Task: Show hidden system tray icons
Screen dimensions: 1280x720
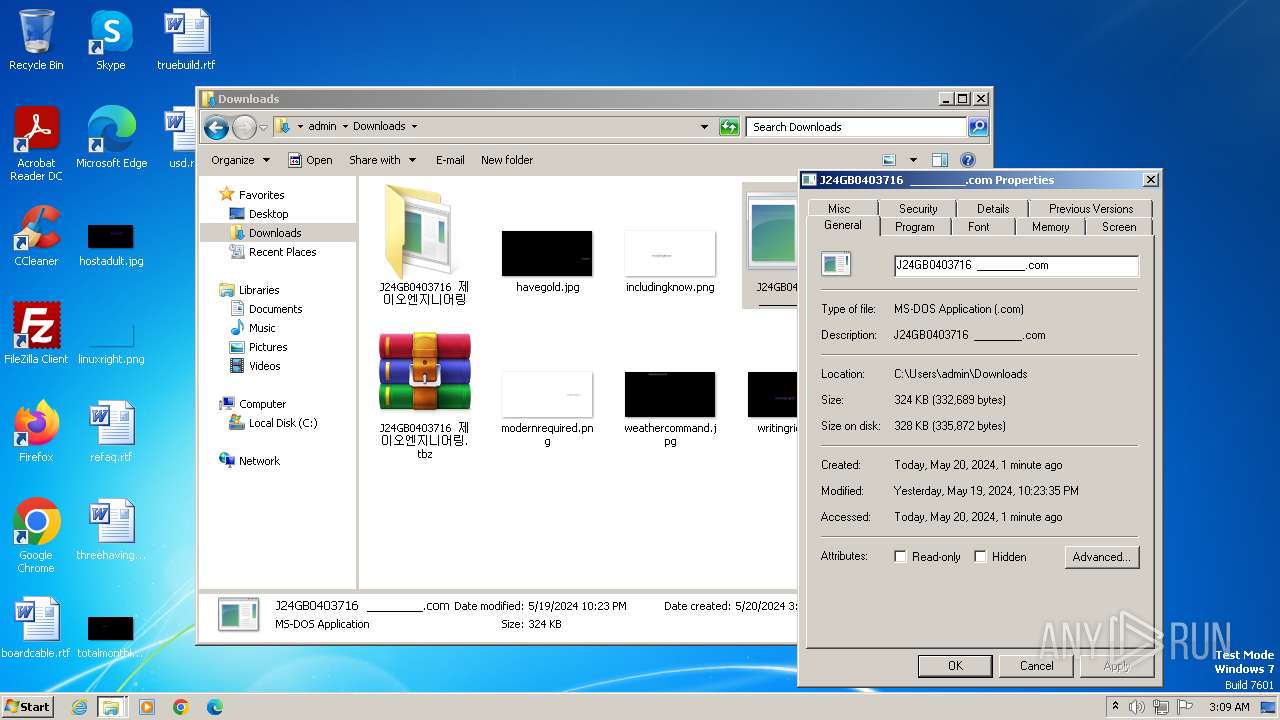Action: (1115, 707)
